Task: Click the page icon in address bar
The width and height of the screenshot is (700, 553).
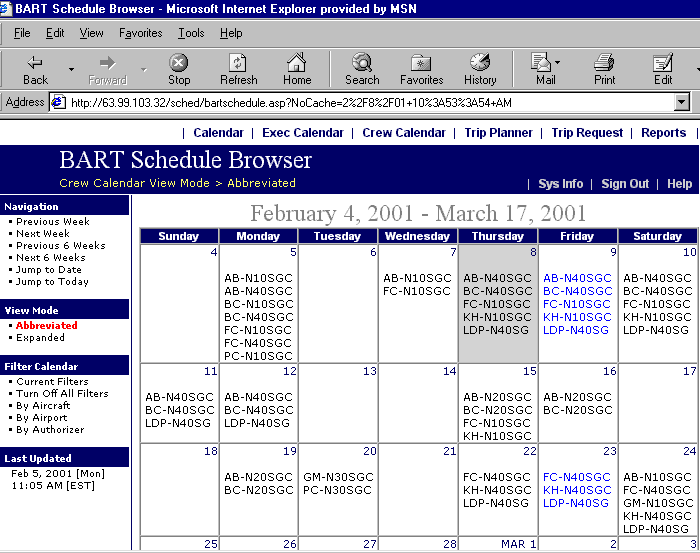Action: (58, 103)
